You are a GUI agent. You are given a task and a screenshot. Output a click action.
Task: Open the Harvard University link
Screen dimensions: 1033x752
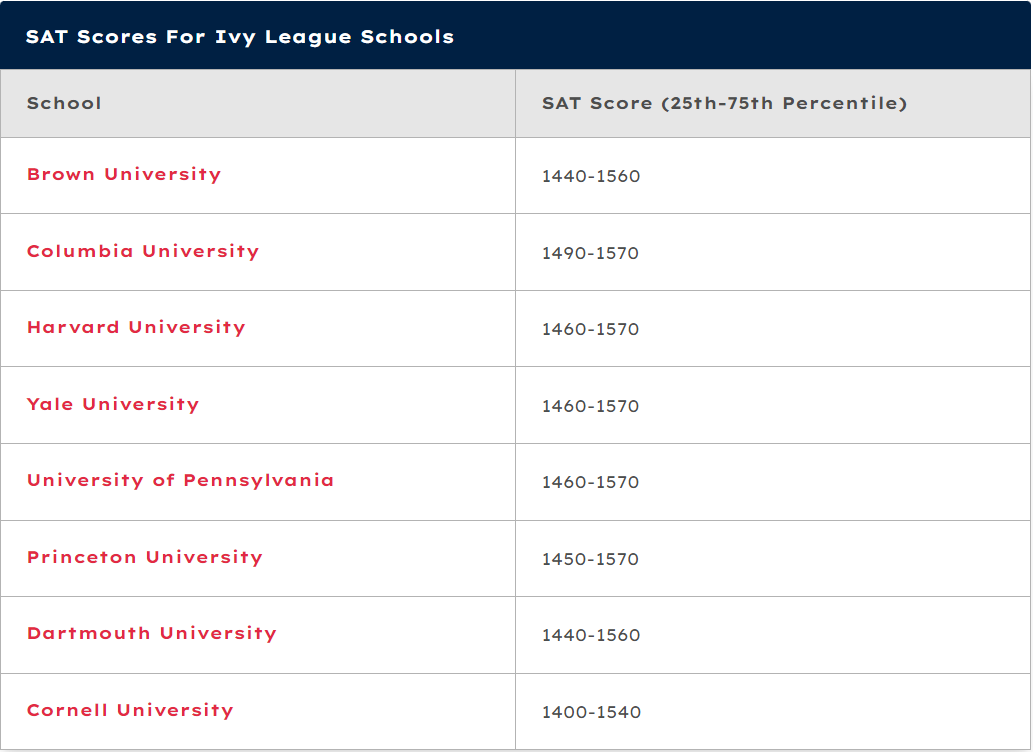[136, 328]
